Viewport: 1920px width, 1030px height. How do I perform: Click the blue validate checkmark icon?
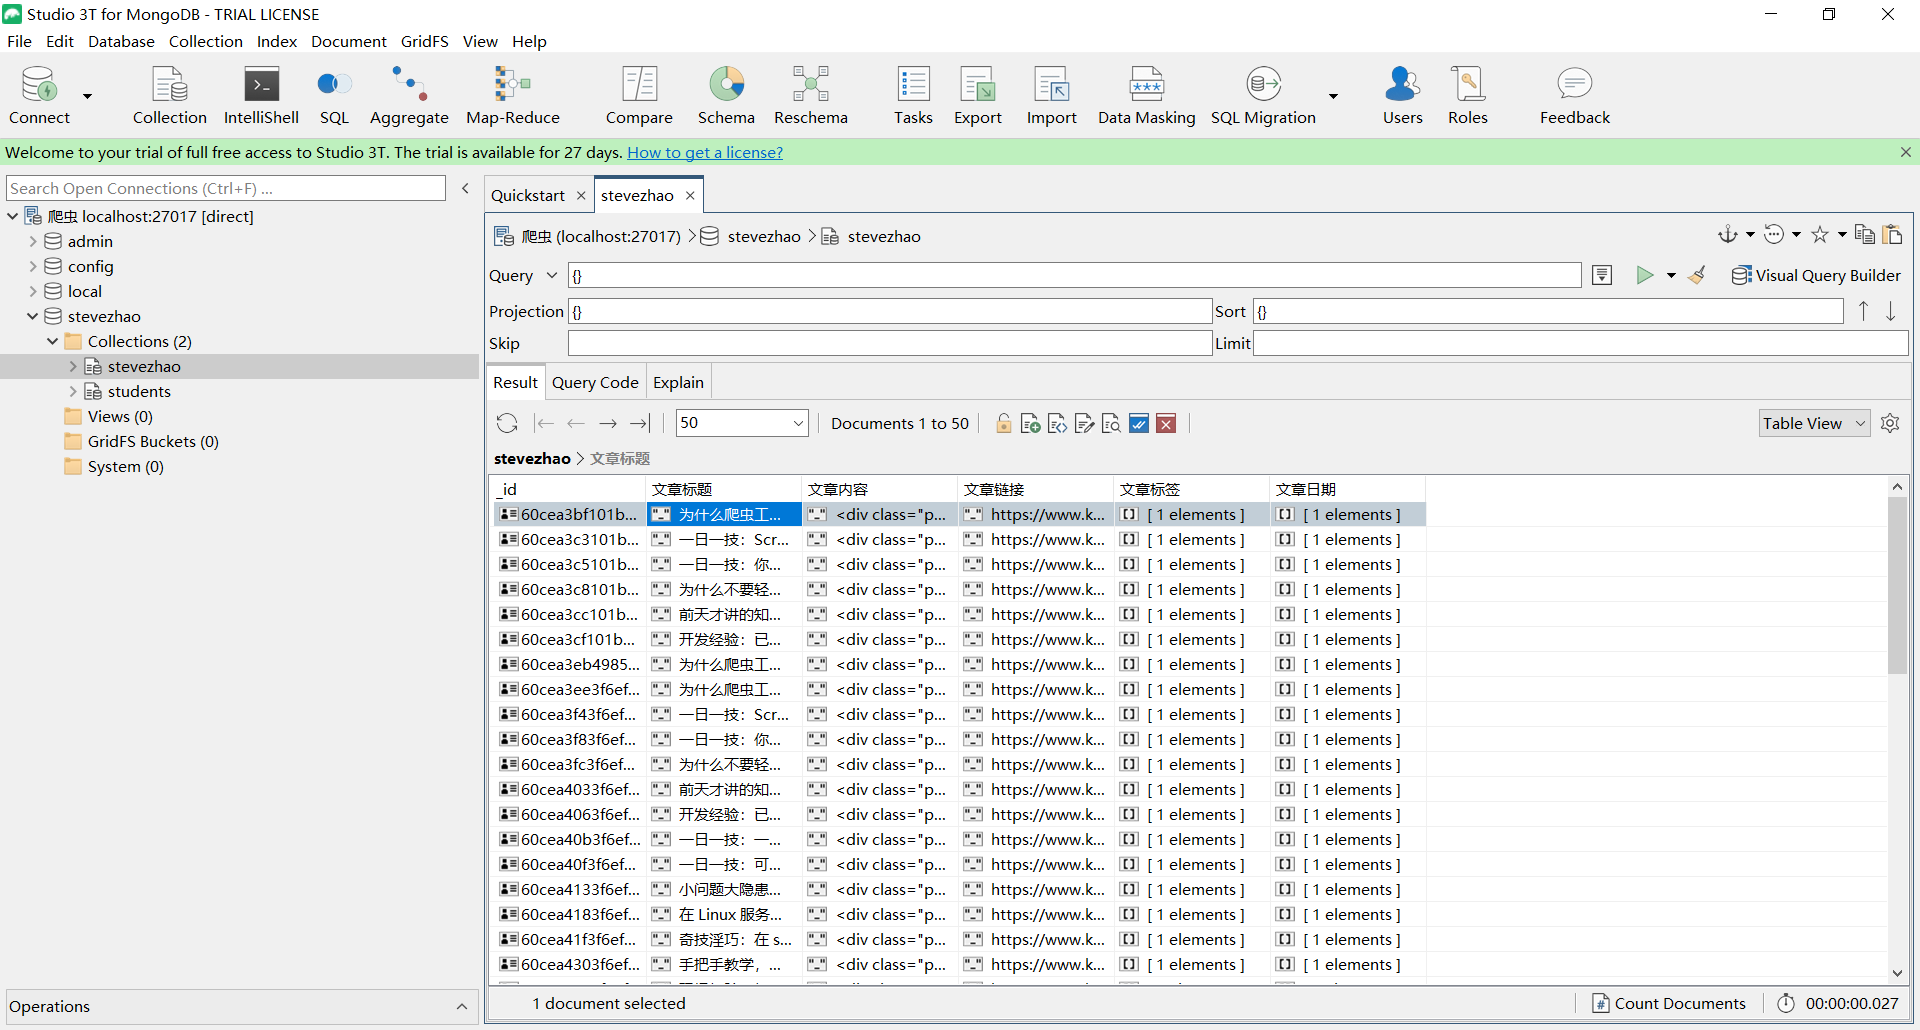click(x=1138, y=424)
